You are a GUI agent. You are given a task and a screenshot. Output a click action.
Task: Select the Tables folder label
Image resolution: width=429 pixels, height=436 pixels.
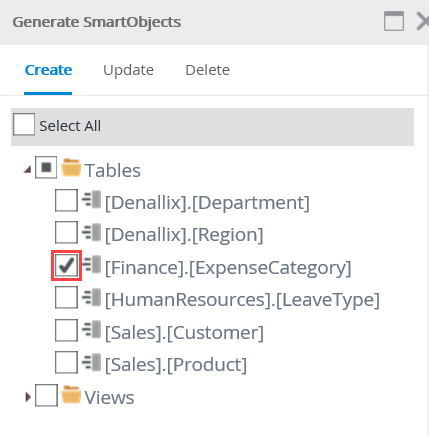(x=113, y=171)
